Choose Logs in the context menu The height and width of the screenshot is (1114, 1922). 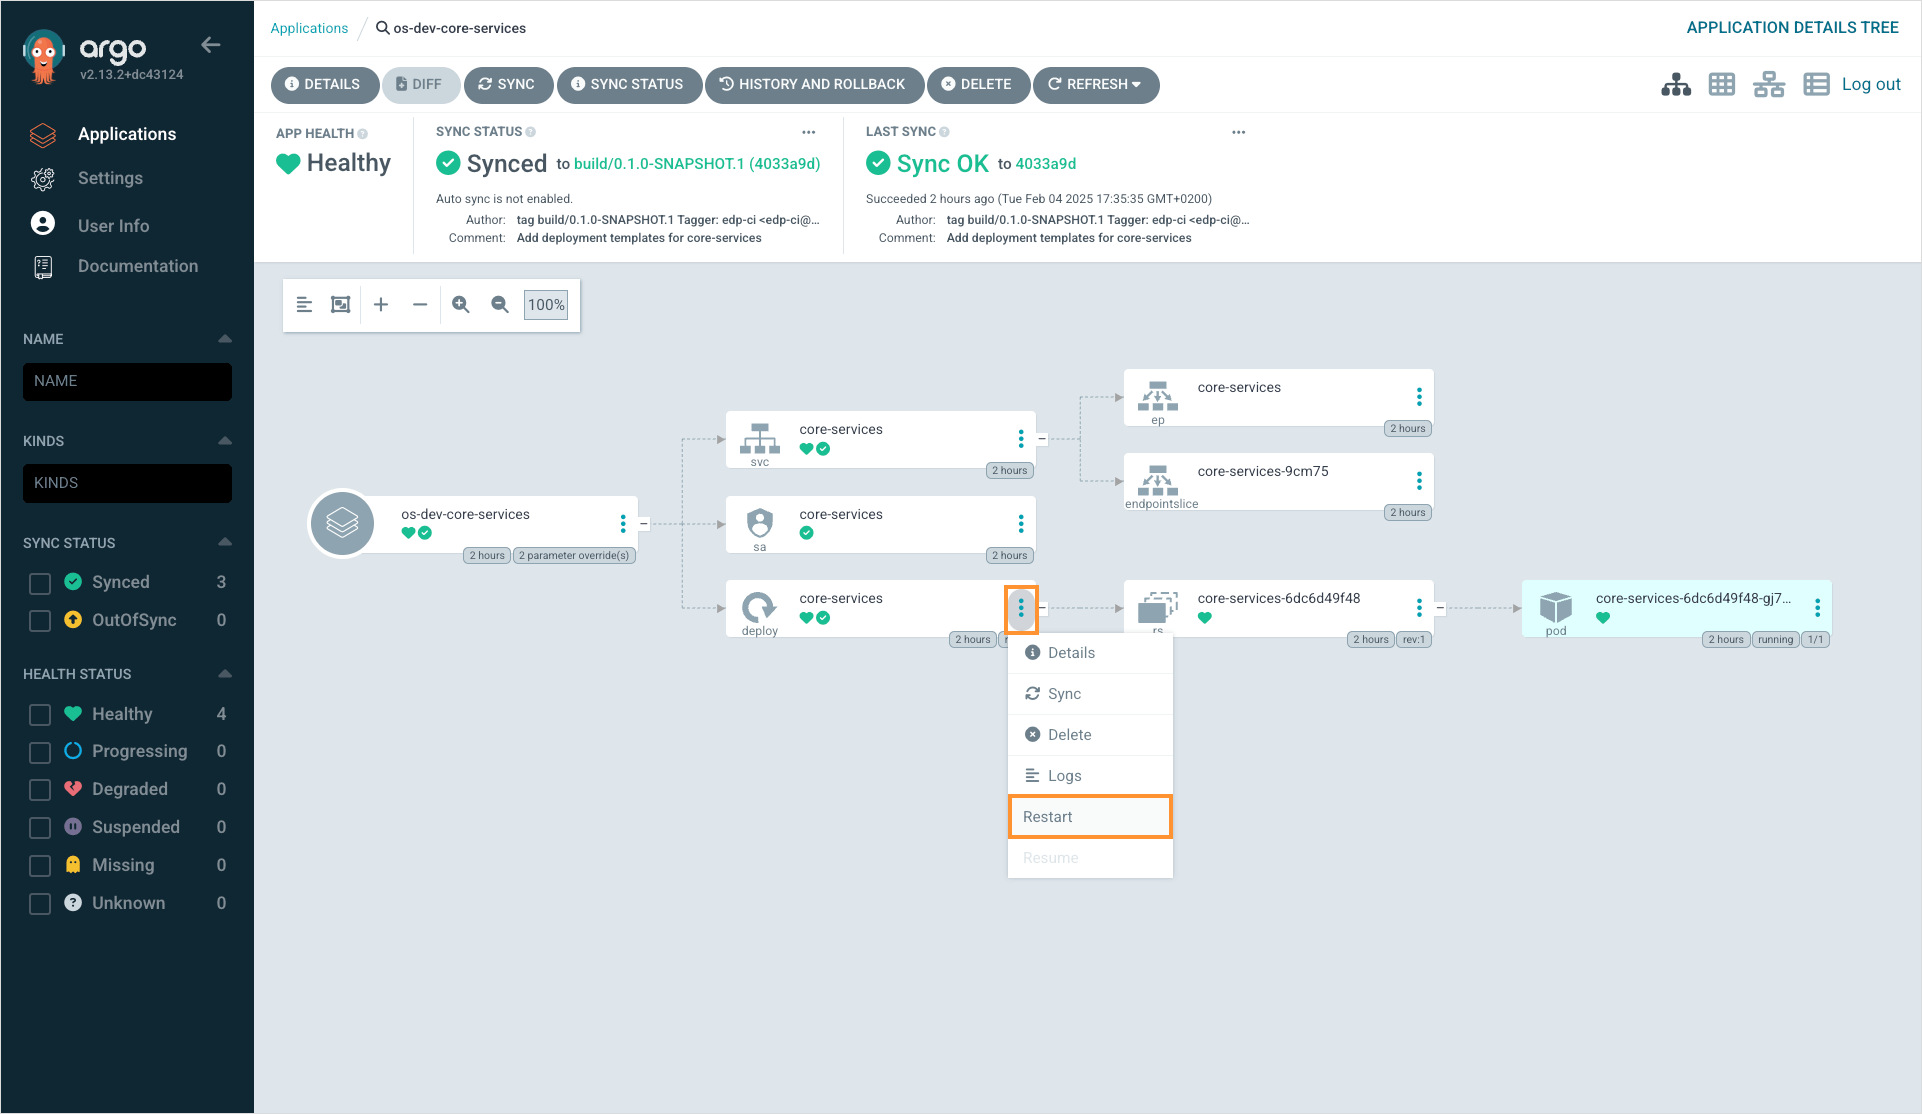(1064, 776)
